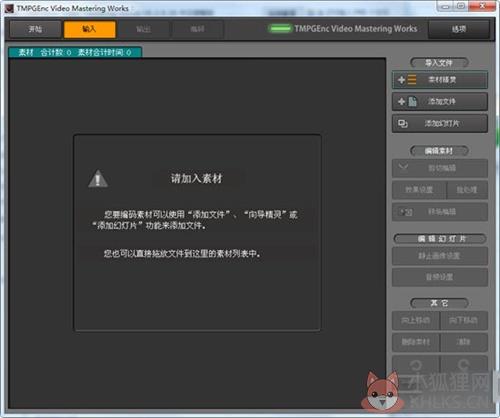
Task: Click the undo circular arrow icon
Action: coord(416,365)
